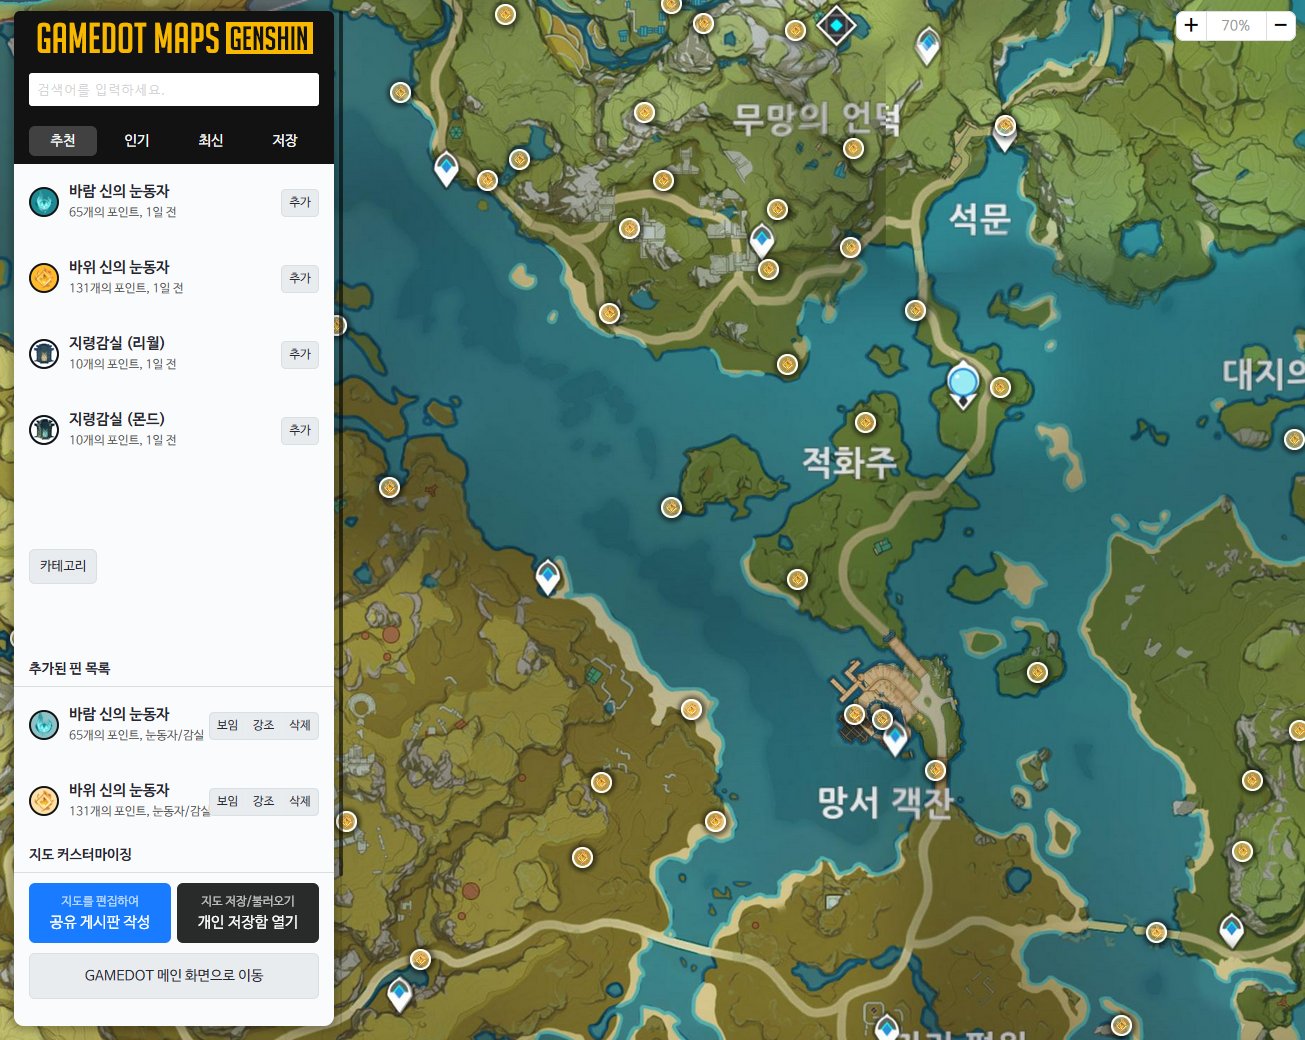This screenshot has height=1040, width=1305.
Task: Click the search input field
Action: [174, 90]
